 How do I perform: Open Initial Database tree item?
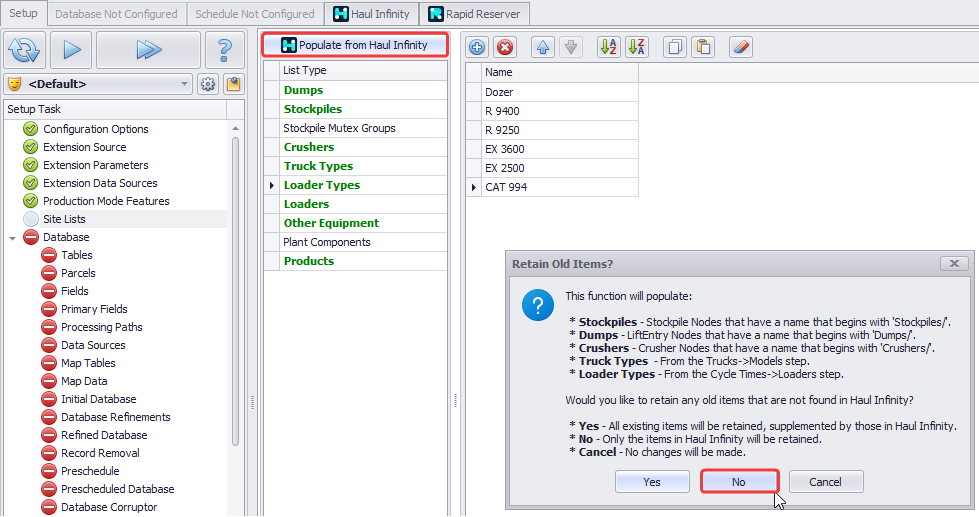[x=99, y=399]
